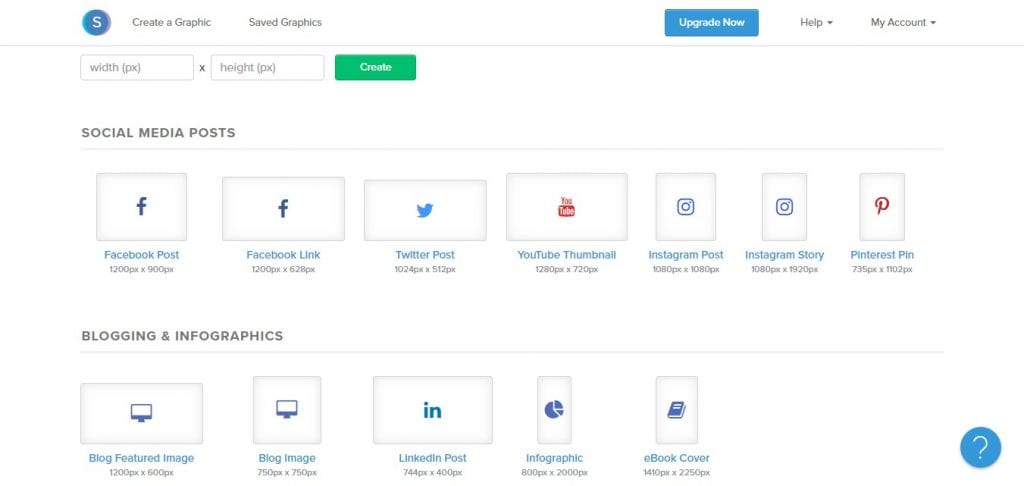The image size is (1024, 486).
Task: Select the Instagram Post template icon
Action: (686, 206)
